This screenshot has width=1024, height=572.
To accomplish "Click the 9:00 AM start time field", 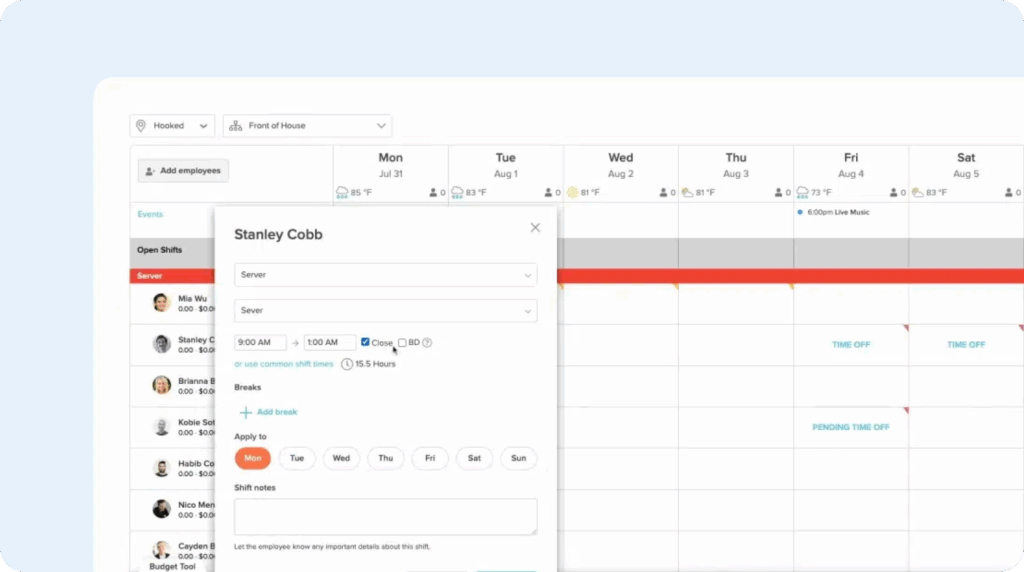I will coord(260,342).
